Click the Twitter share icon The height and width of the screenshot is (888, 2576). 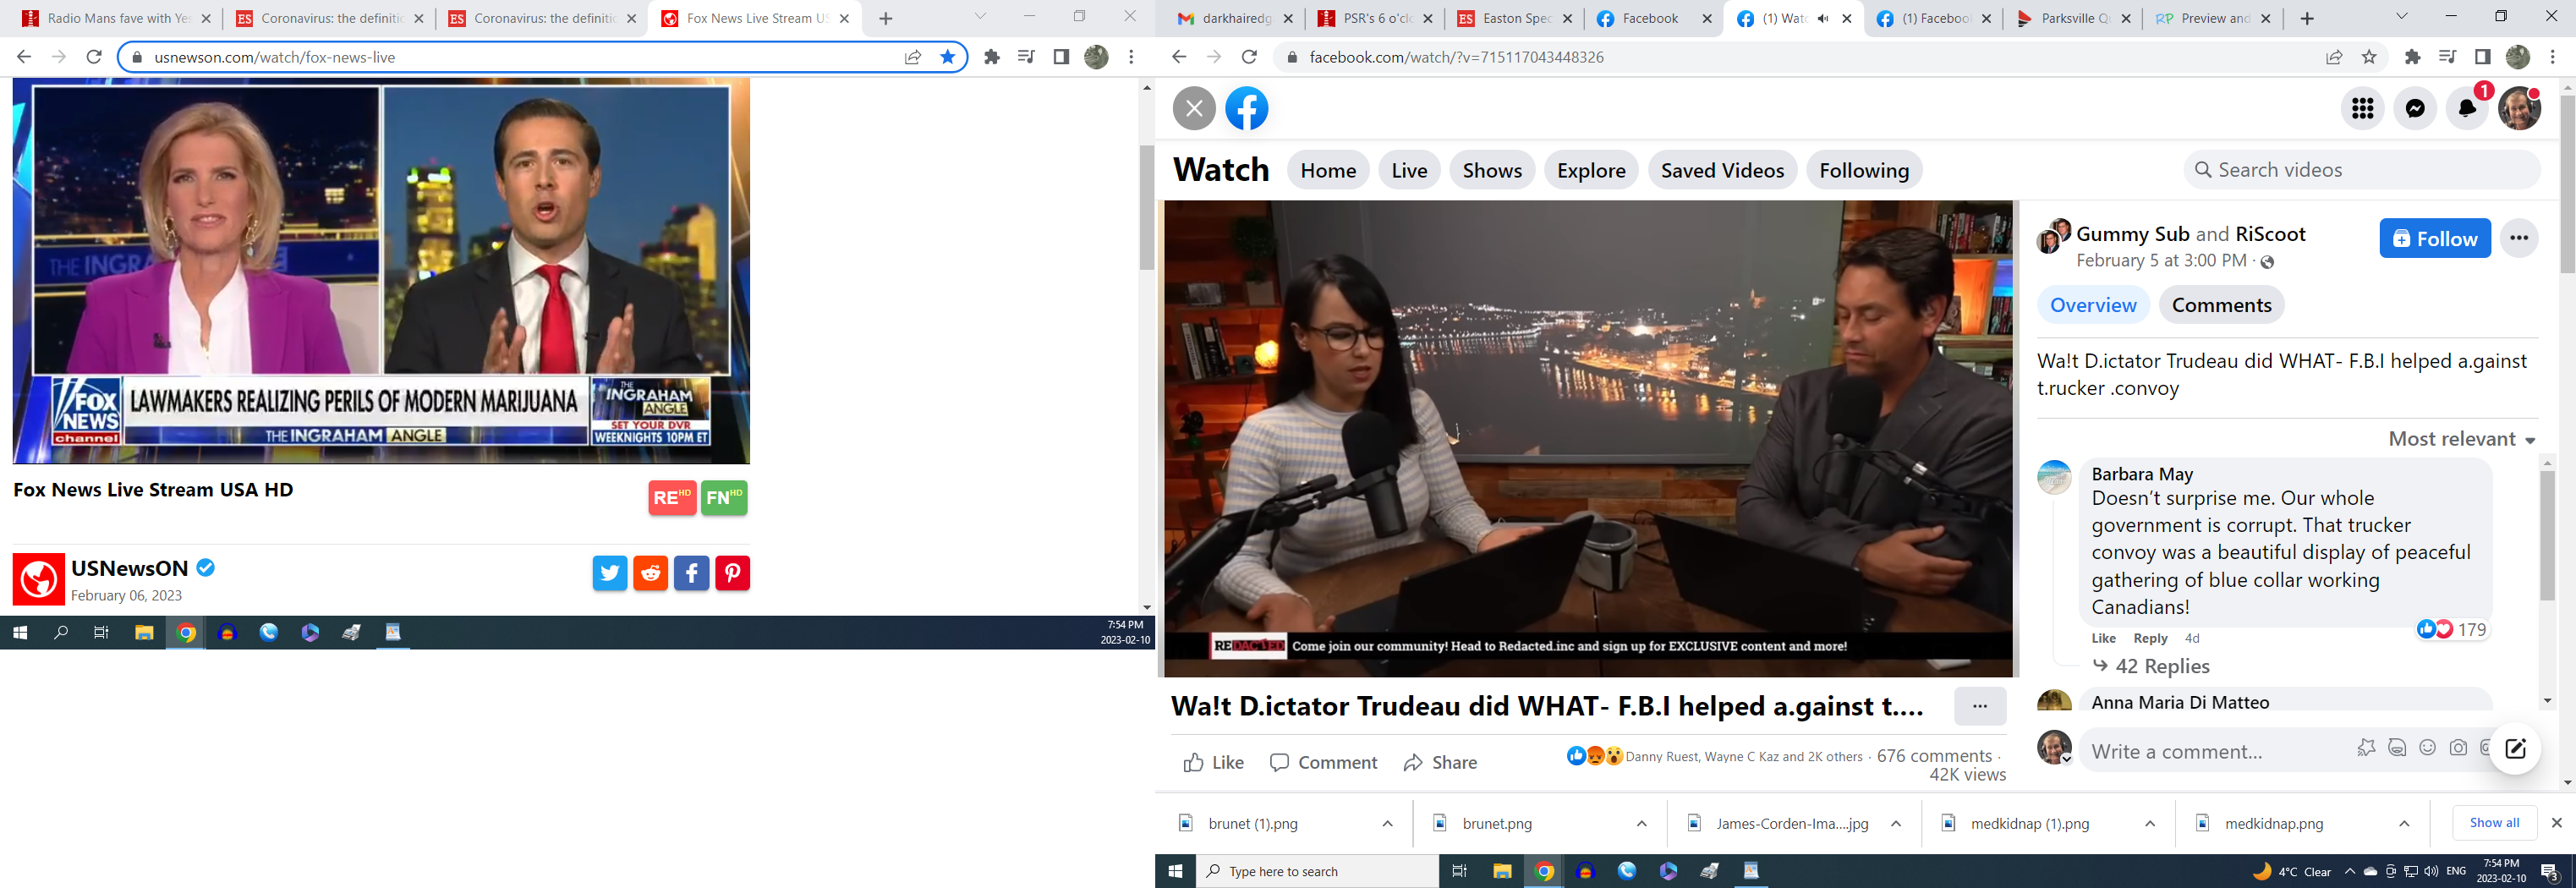tap(609, 573)
